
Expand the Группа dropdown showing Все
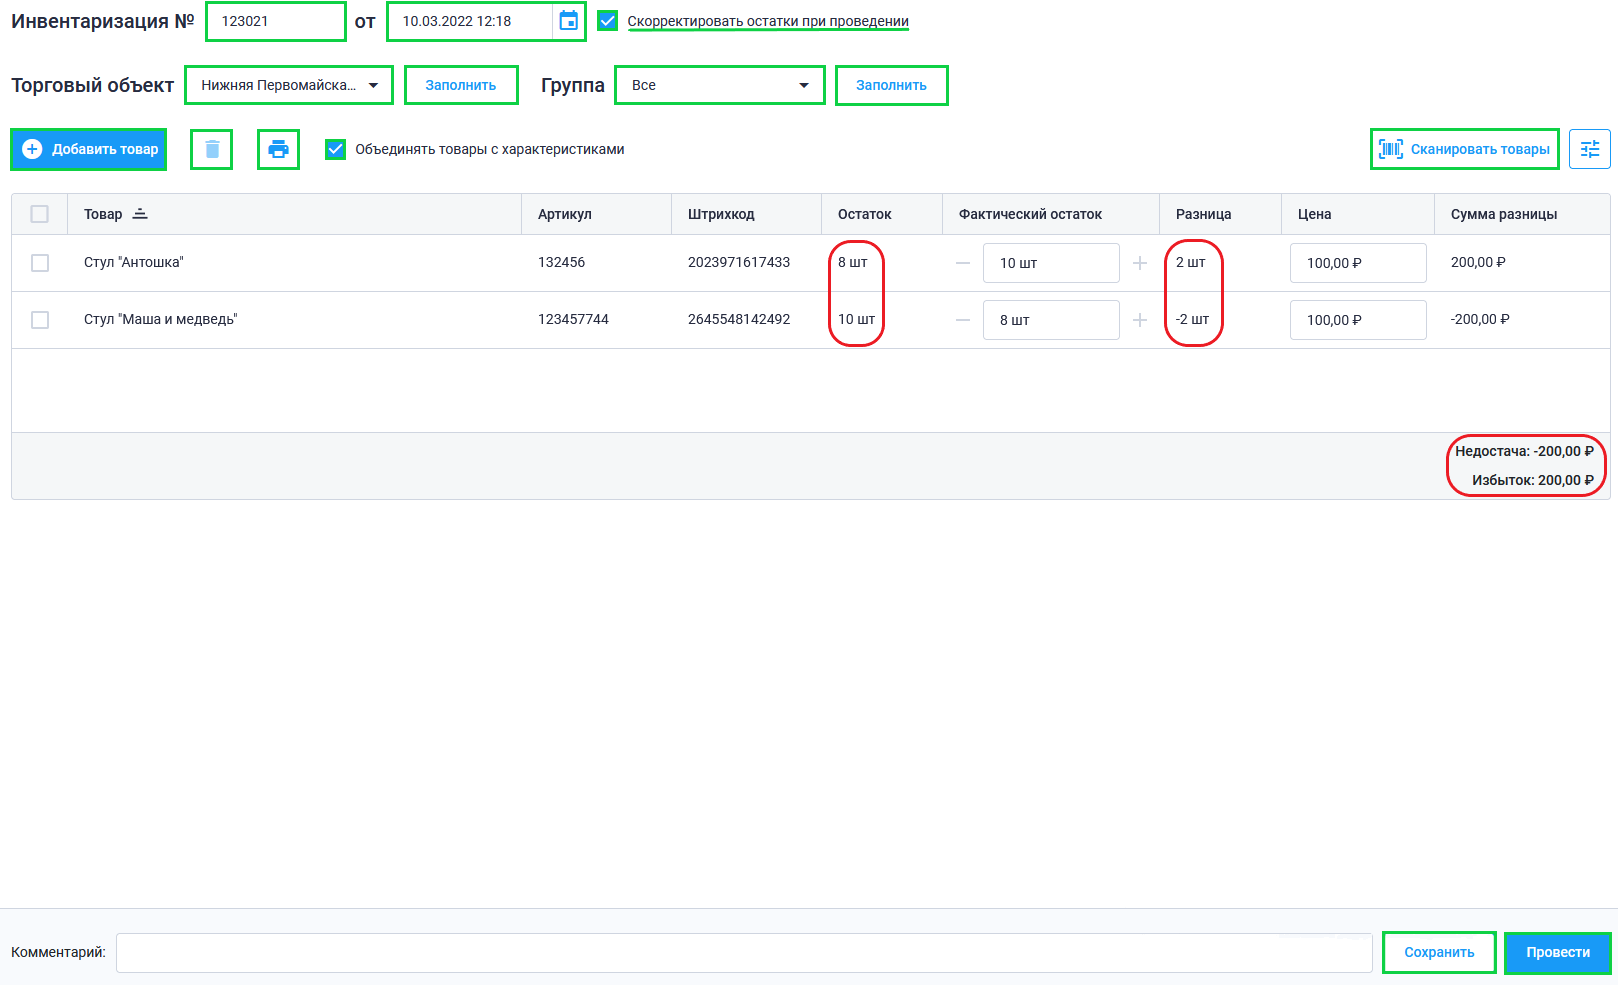[719, 85]
